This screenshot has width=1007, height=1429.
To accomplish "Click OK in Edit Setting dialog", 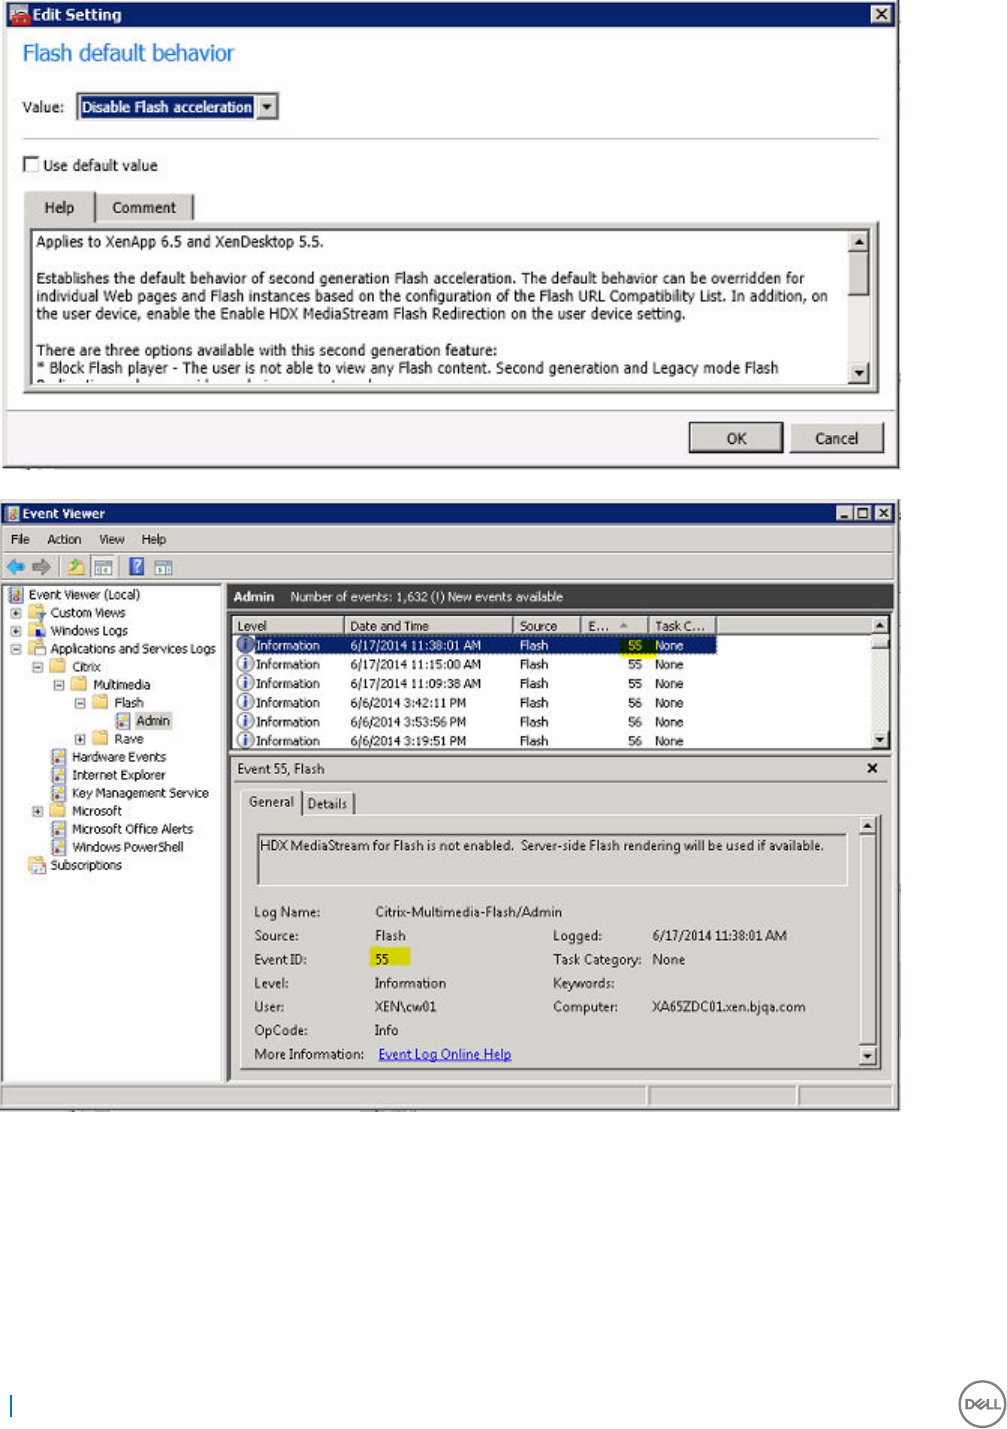I will click(736, 438).
